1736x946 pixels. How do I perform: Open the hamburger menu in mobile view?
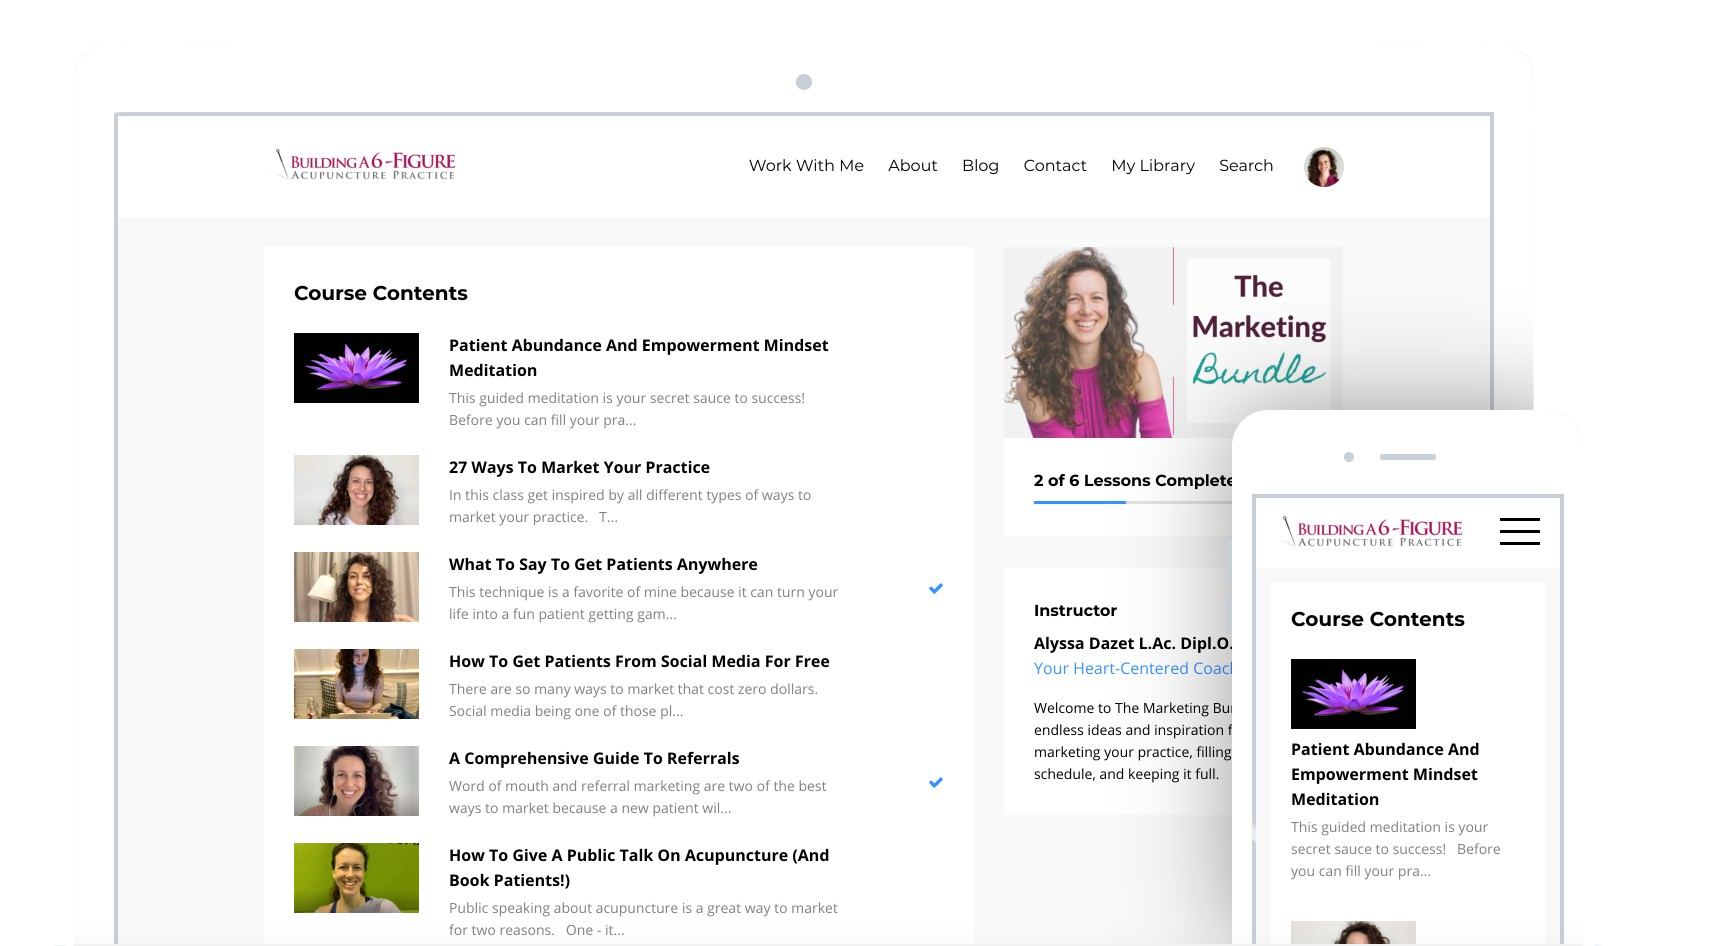[1519, 531]
